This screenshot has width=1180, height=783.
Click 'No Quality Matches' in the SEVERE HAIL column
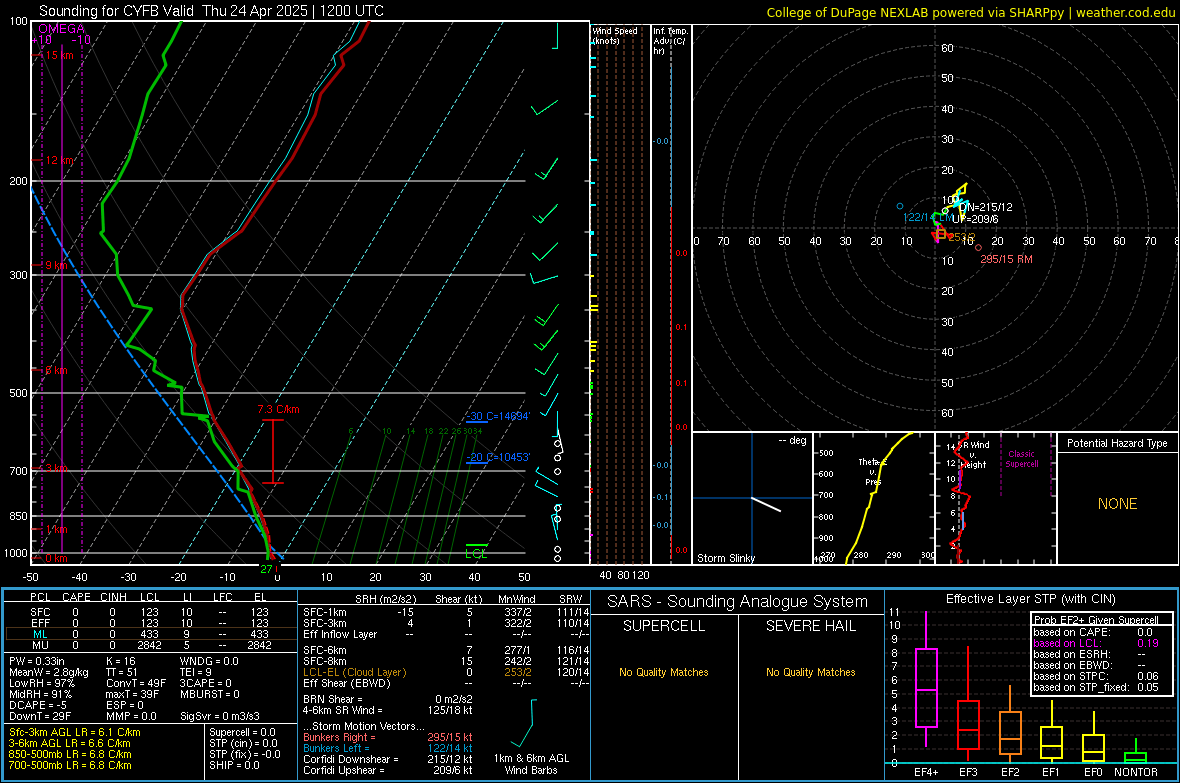coord(810,672)
